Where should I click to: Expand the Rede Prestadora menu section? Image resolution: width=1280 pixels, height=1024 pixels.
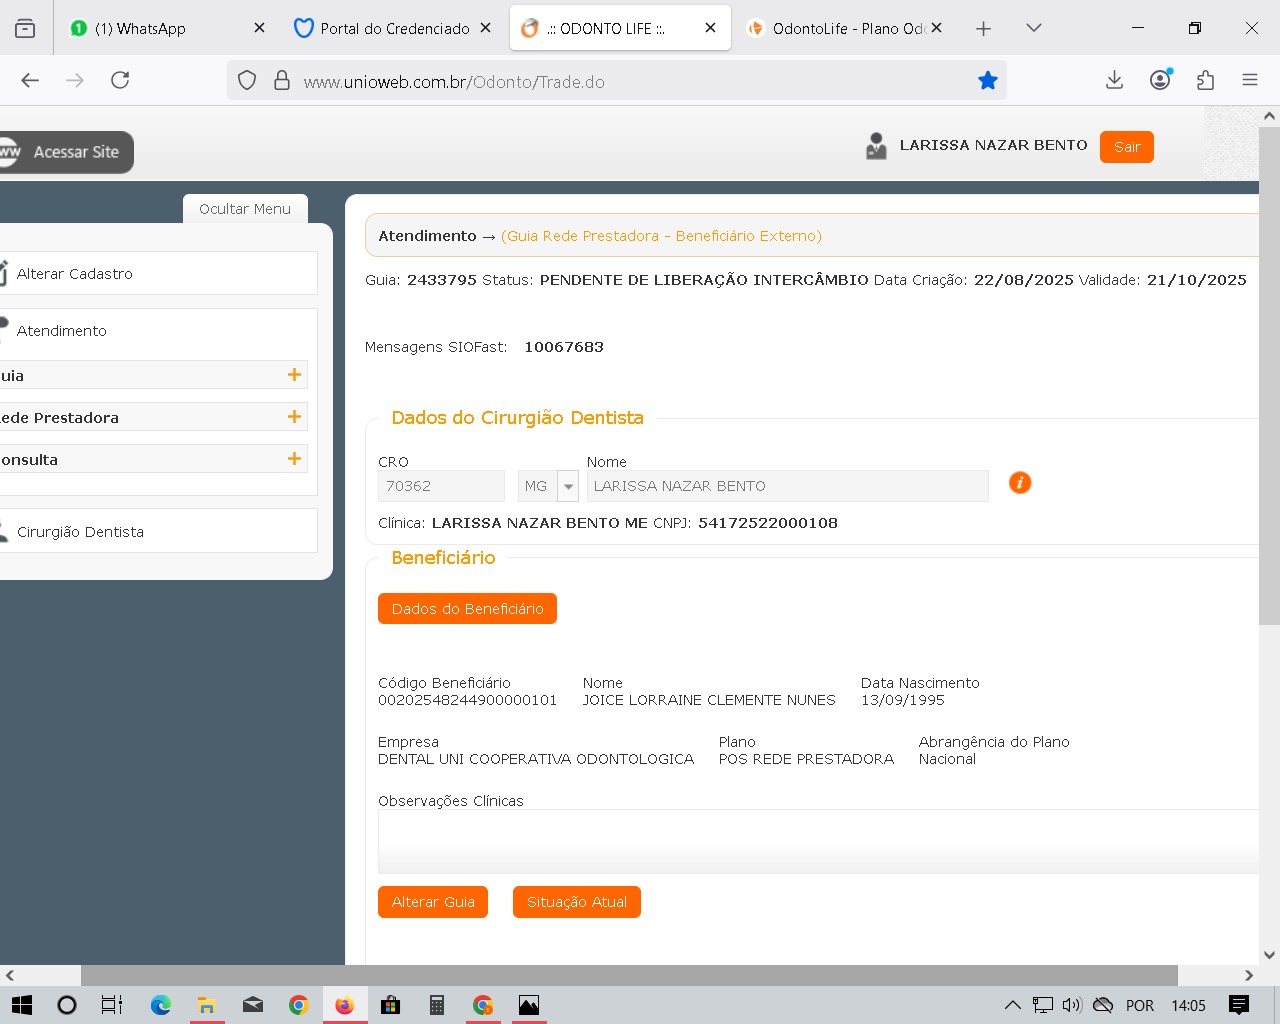294,417
